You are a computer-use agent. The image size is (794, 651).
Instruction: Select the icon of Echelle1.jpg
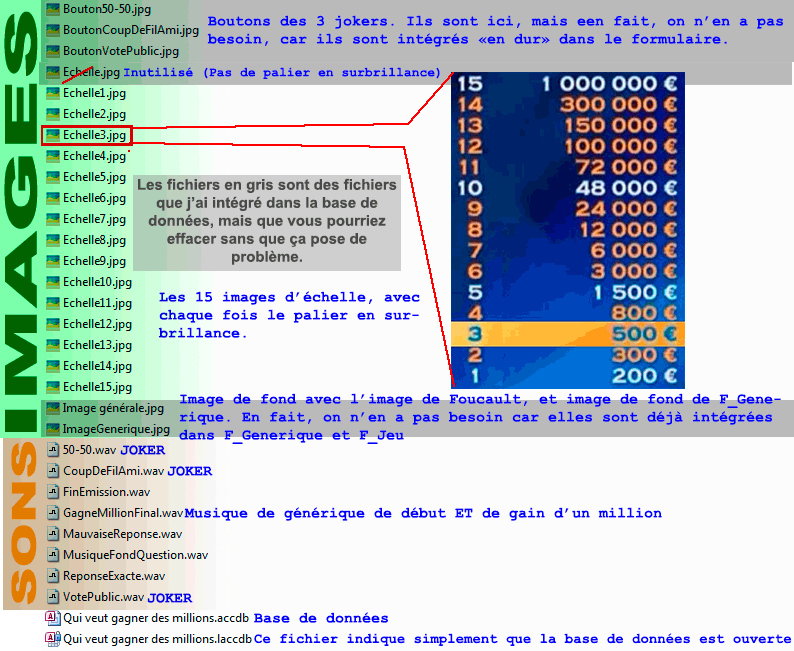[x=53, y=93]
